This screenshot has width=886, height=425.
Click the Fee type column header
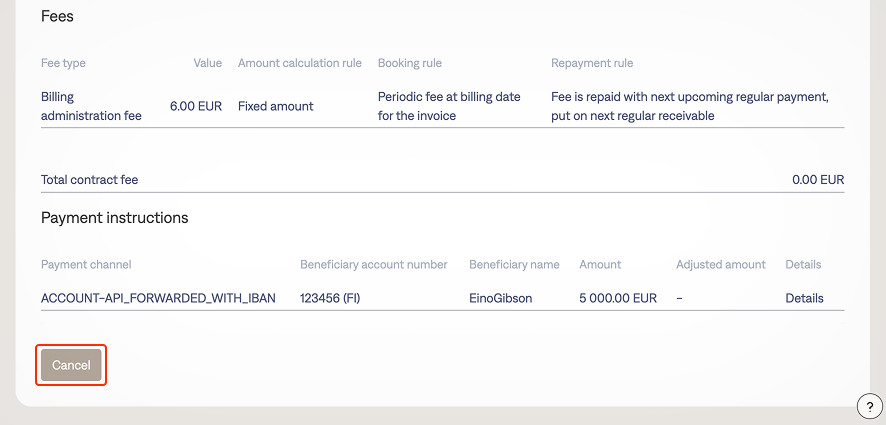63,63
